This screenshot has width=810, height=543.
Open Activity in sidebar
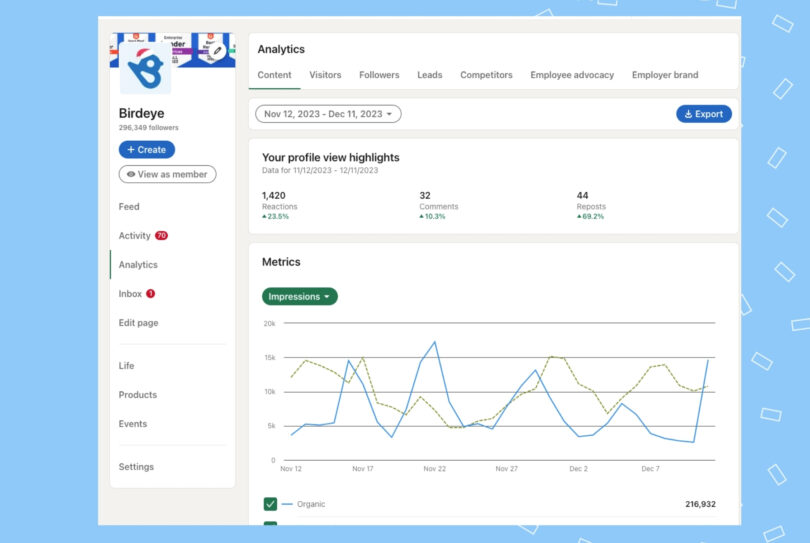(x=134, y=236)
